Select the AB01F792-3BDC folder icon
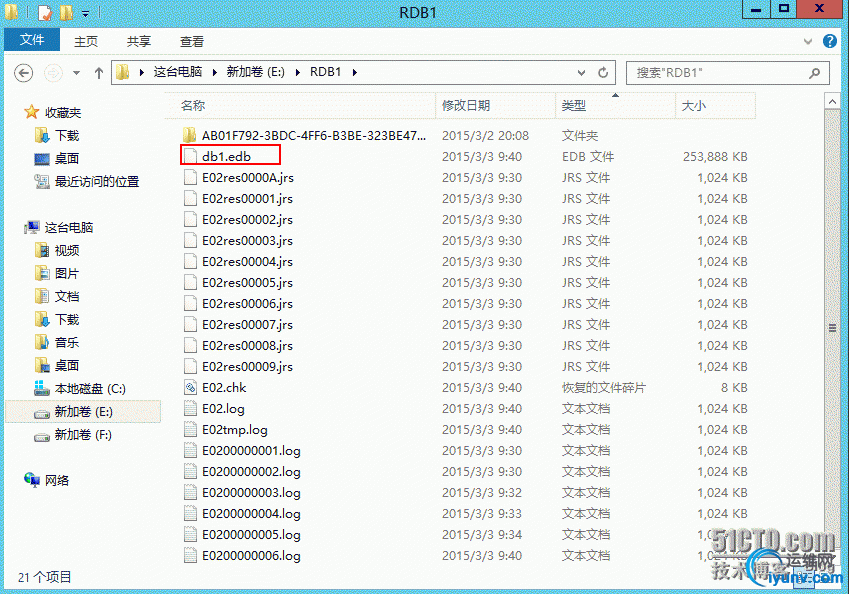This screenshot has height=594, width=849. 190,135
